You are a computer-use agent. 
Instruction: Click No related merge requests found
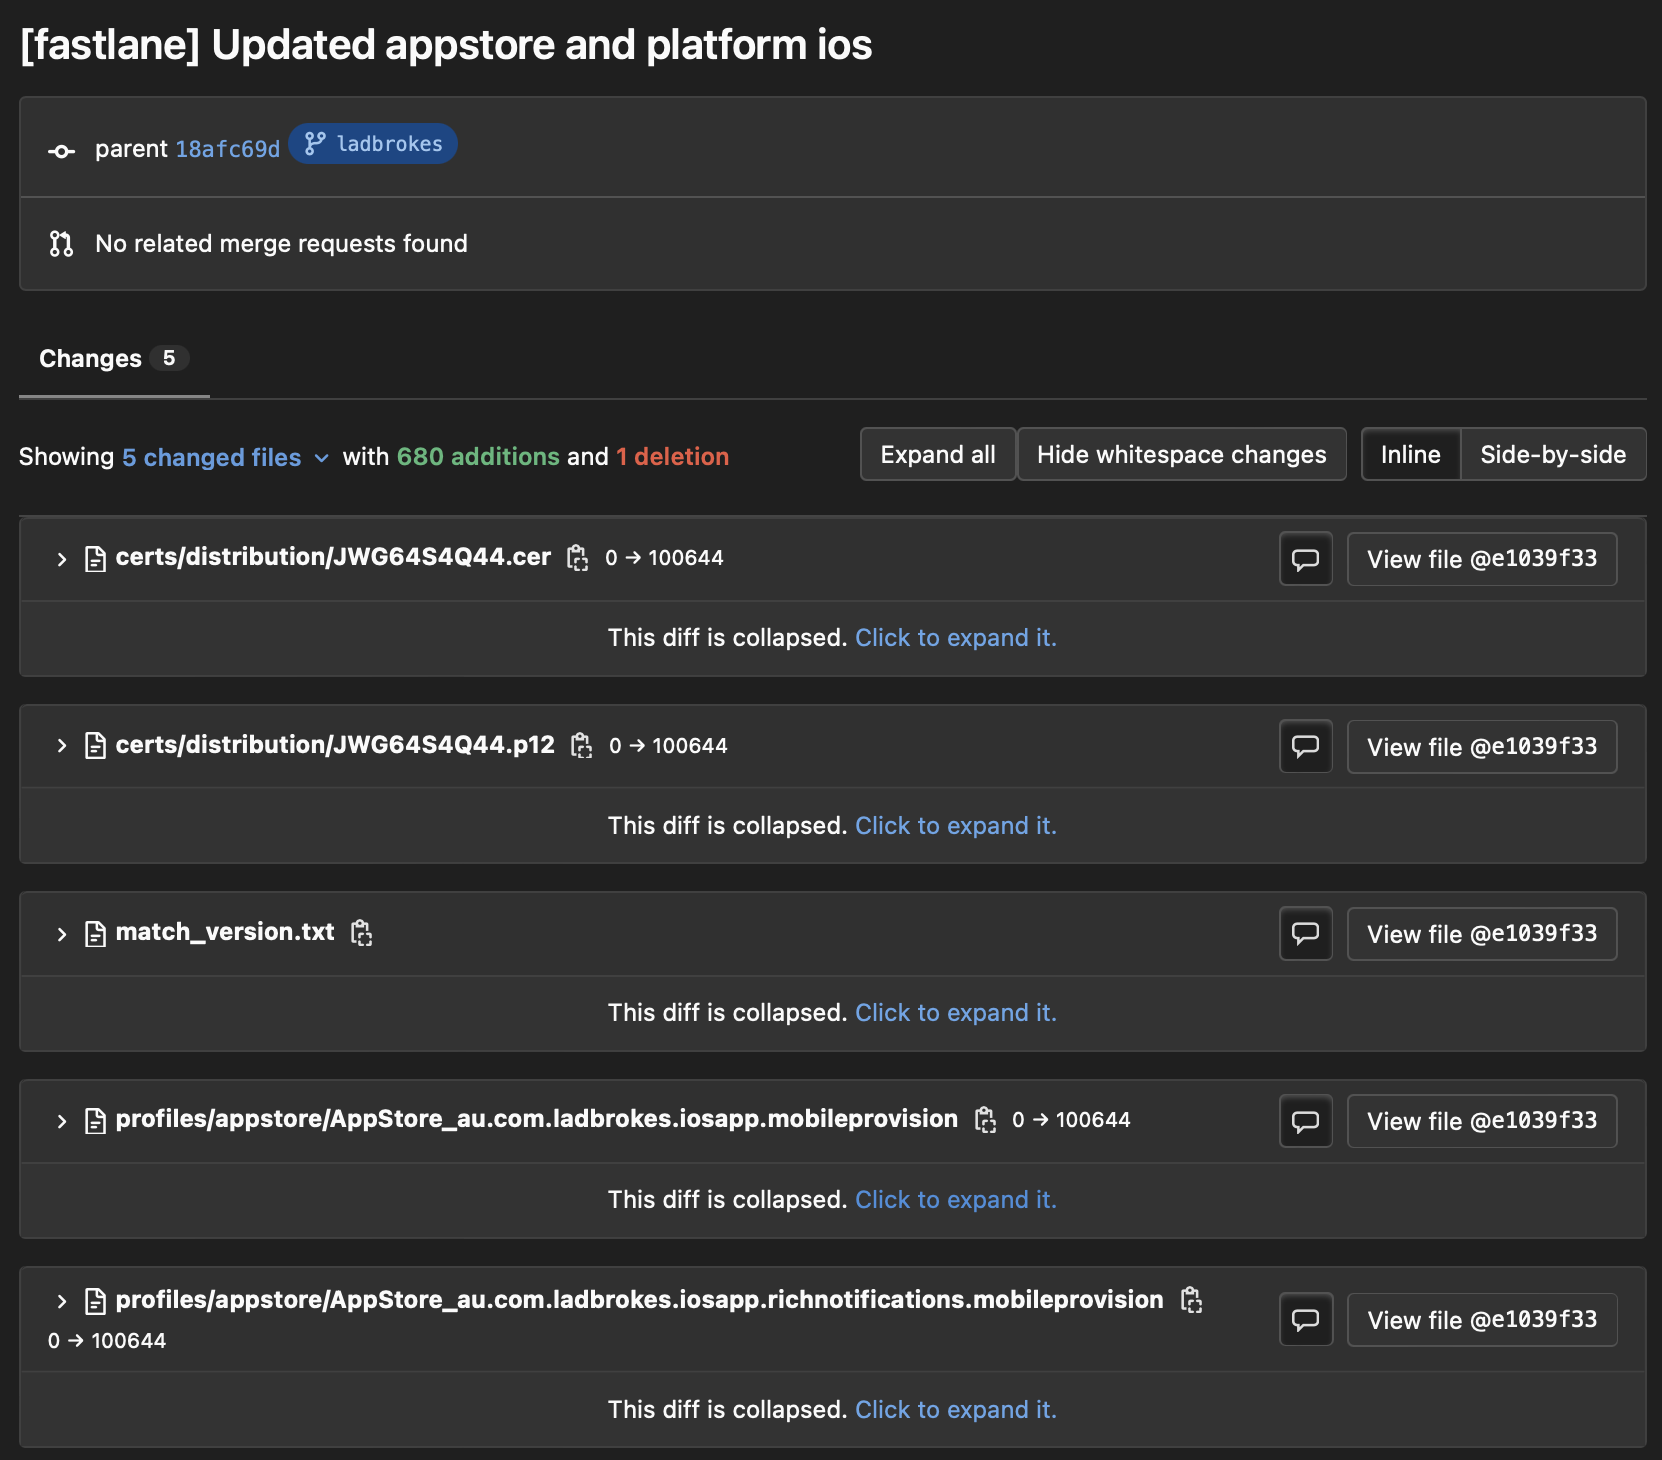[x=281, y=244]
